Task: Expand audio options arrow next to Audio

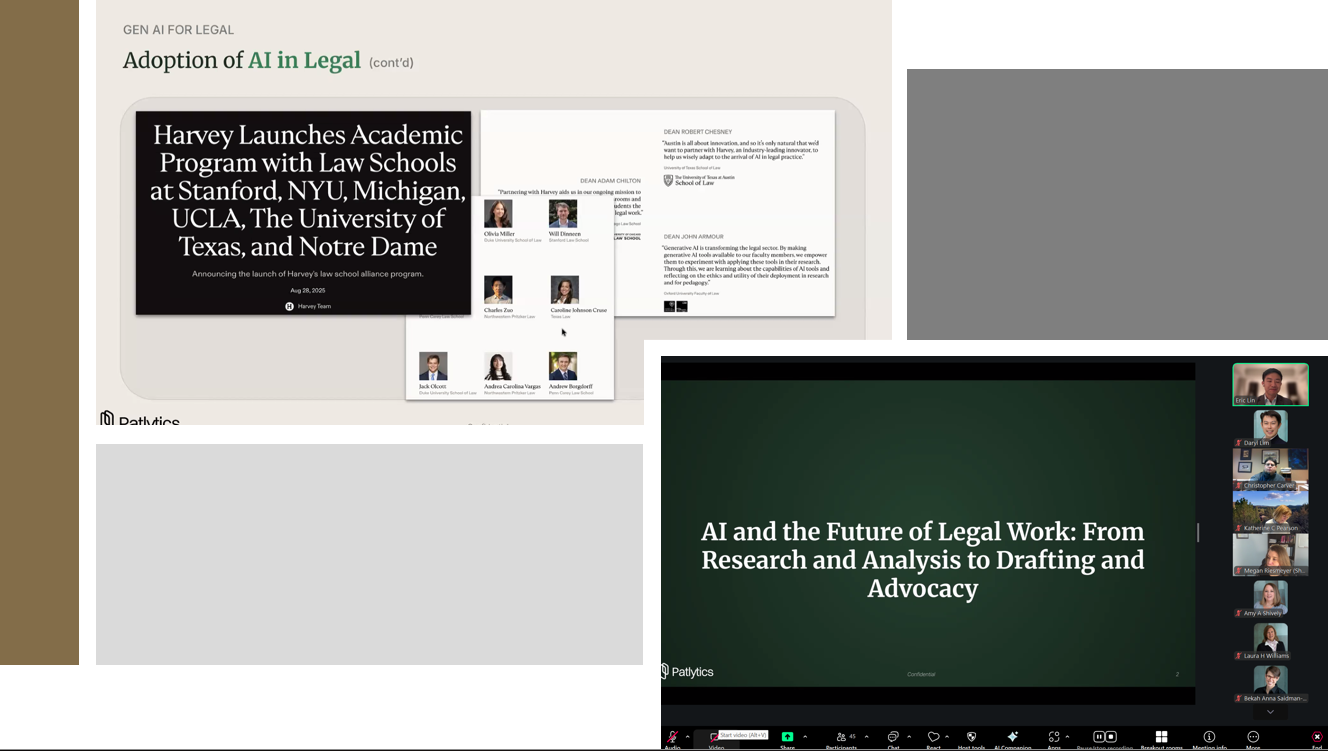Action: (x=687, y=737)
